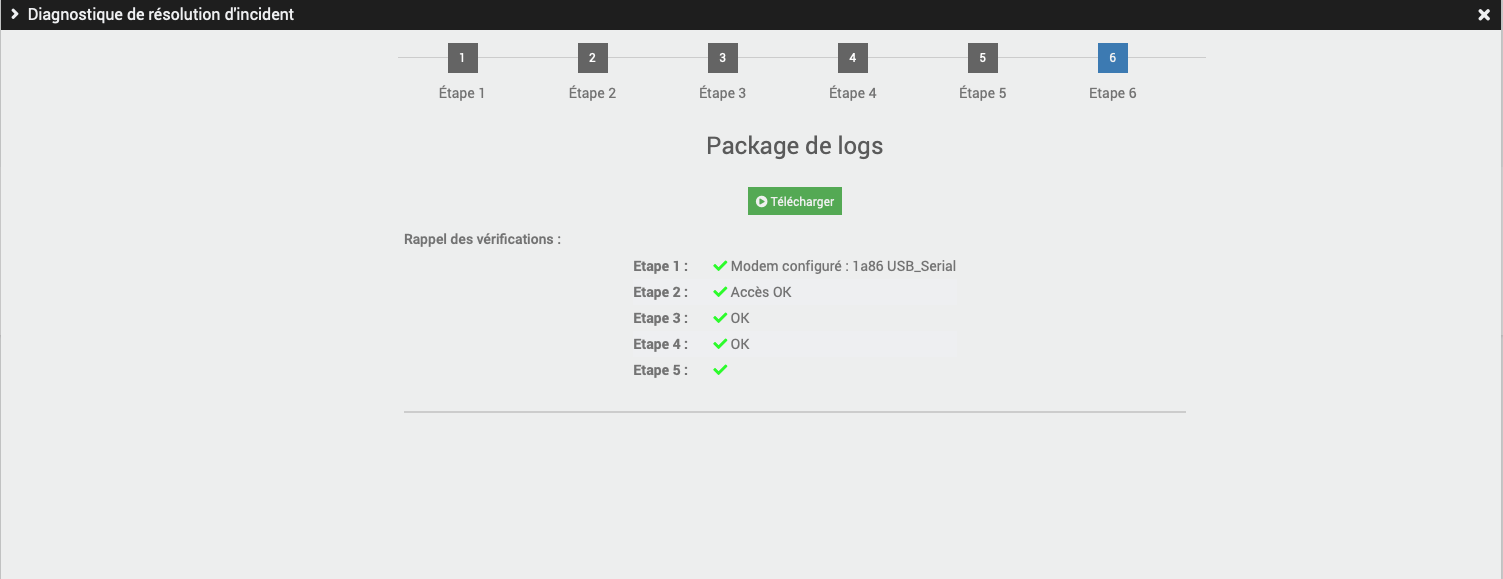Image resolution: width=1503 pixels, height=579 pixels.
Task: Click green checkmark beside Etape 1 result
Action: pyautogui.click(x=719, y=266)
